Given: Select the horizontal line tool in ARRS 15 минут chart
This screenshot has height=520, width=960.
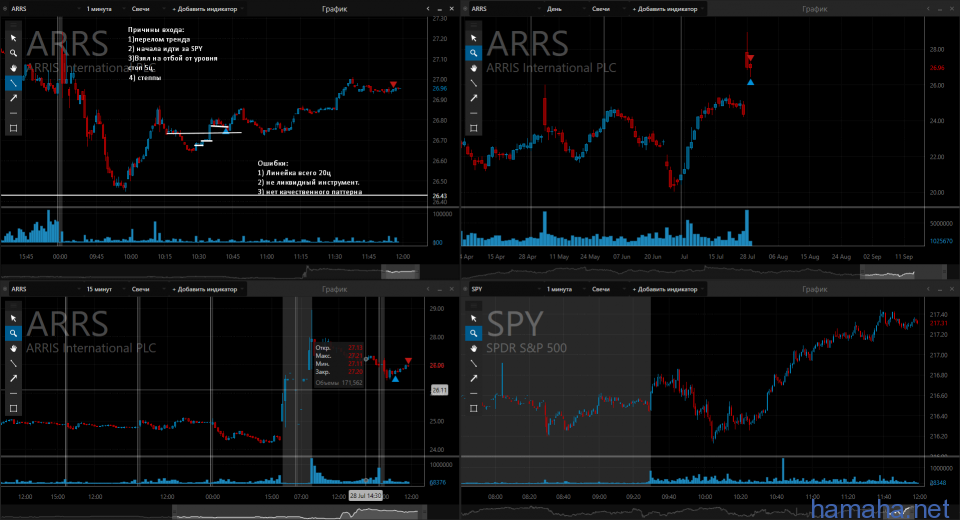Looking at the screenshot, I should coord(13,393).
